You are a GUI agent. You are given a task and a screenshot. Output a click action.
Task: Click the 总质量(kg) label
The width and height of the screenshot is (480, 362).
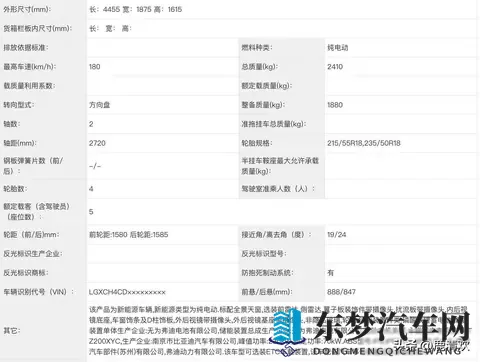pos(260,67)
